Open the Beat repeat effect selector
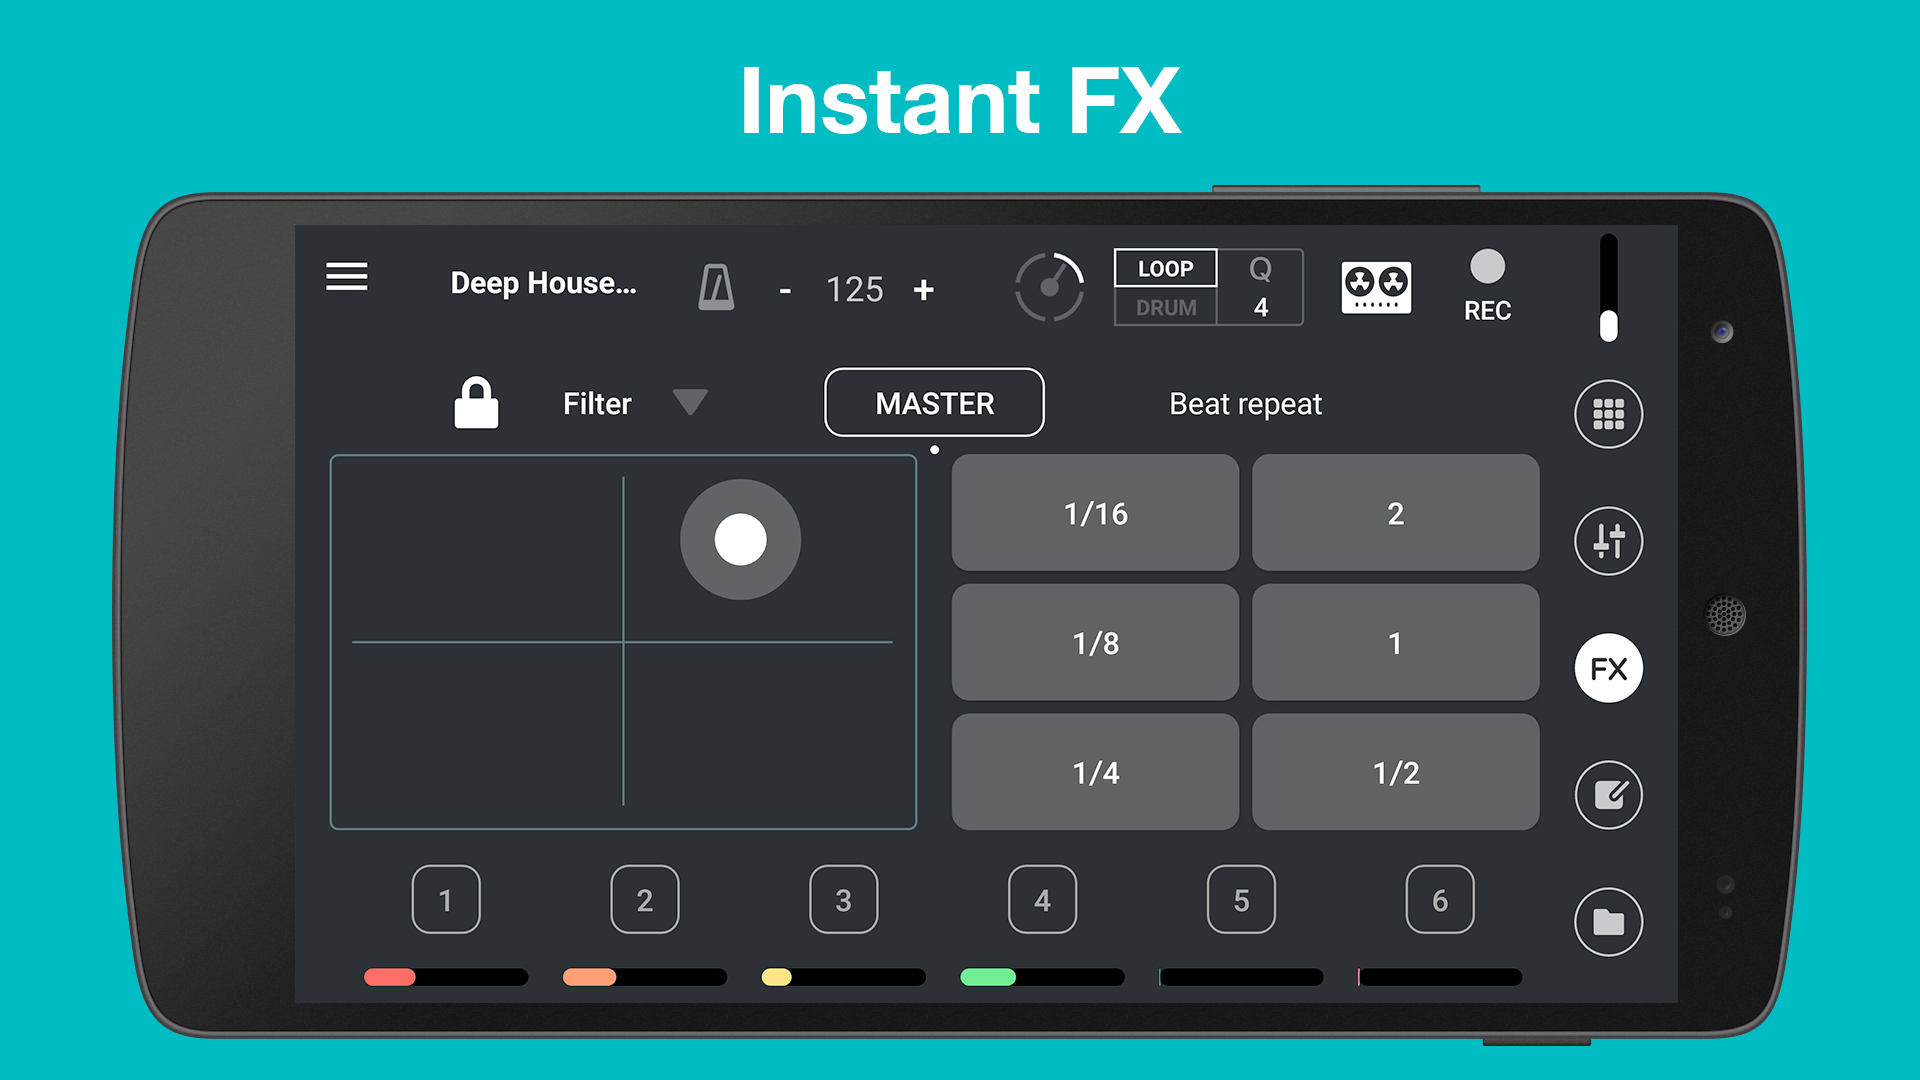This screenshot has width=1920, height=1080. 1245,404
